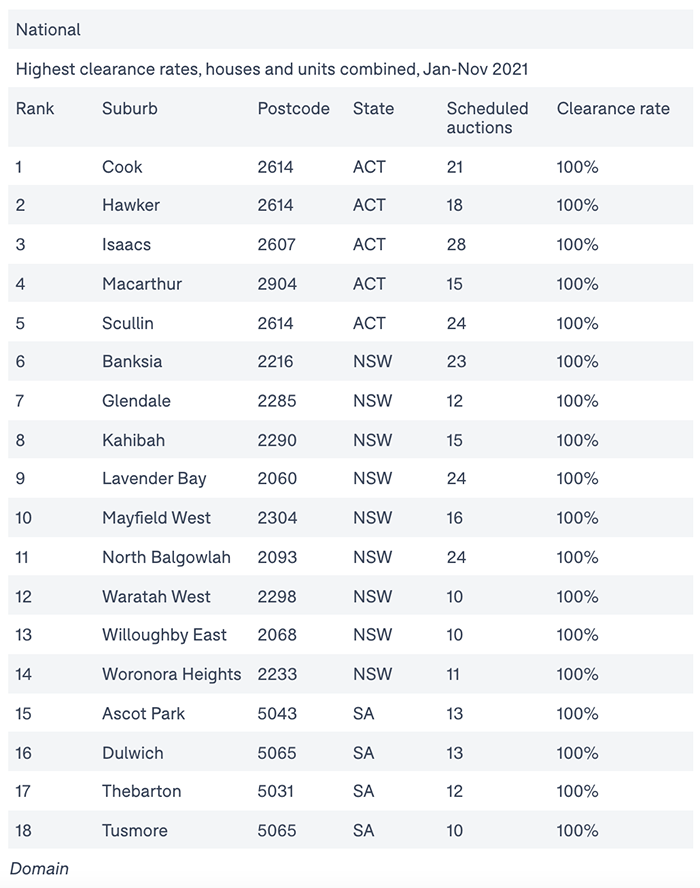Screen dimensions: 700x888
Task: Select the Suburb column header
Action: [x=130, y=108]
